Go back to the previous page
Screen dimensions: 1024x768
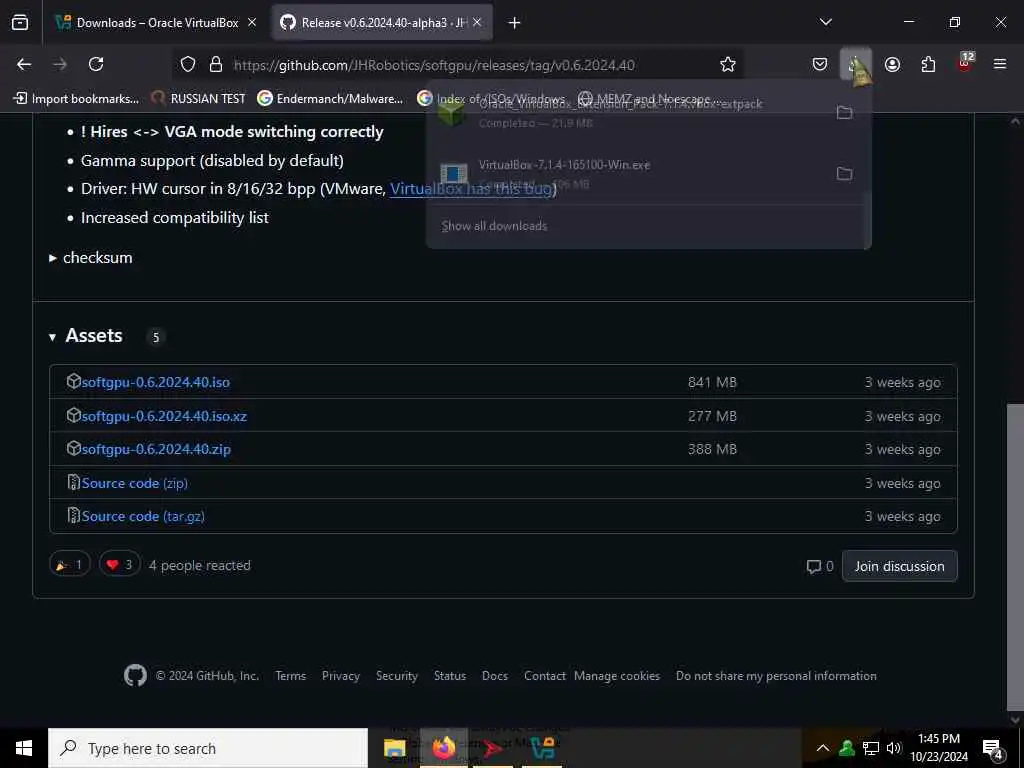pyautogui.click(x=24, y=64)
